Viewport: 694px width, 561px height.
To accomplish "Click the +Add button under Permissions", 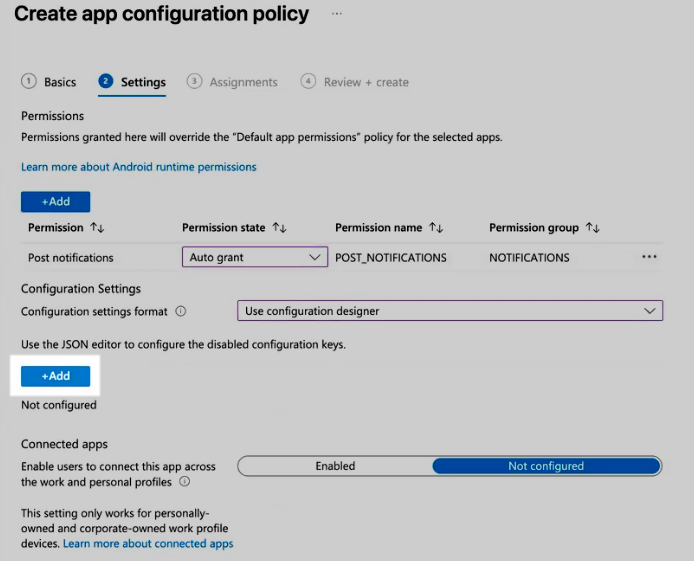I will click(x=55, y=202).
